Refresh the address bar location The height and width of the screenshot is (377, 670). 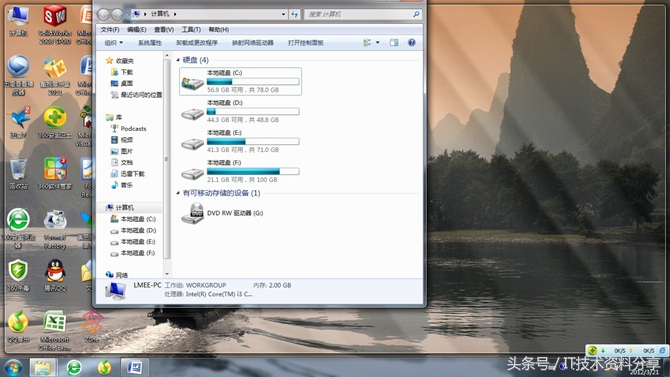[294, 15]
